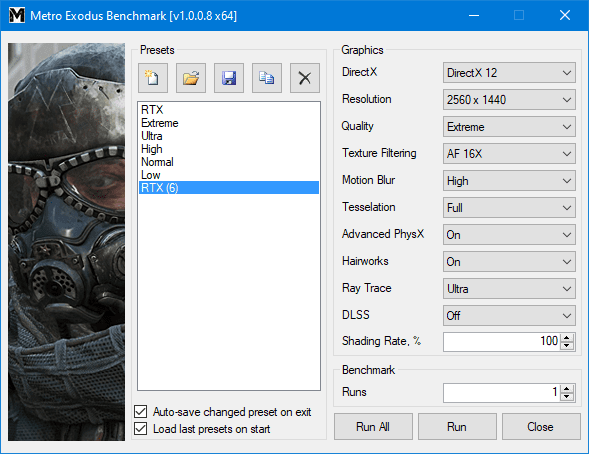
Task: Change the DLSS dropdown from Off
Action: tap(509, 315)
